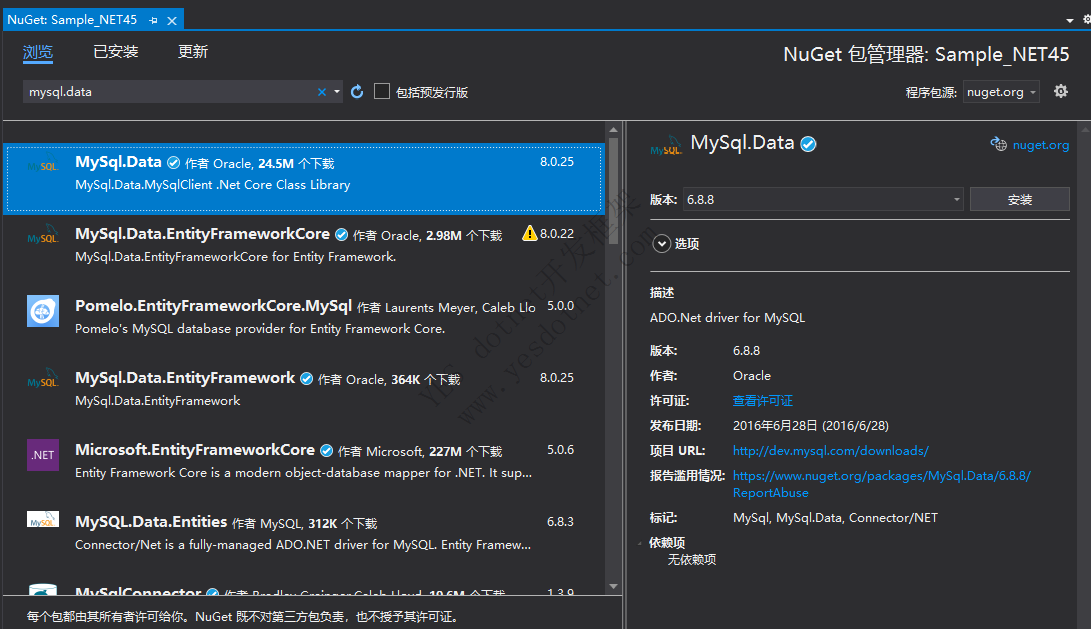Click the package list scroll down arrow
1091x629 pixels.
[613, 587]
